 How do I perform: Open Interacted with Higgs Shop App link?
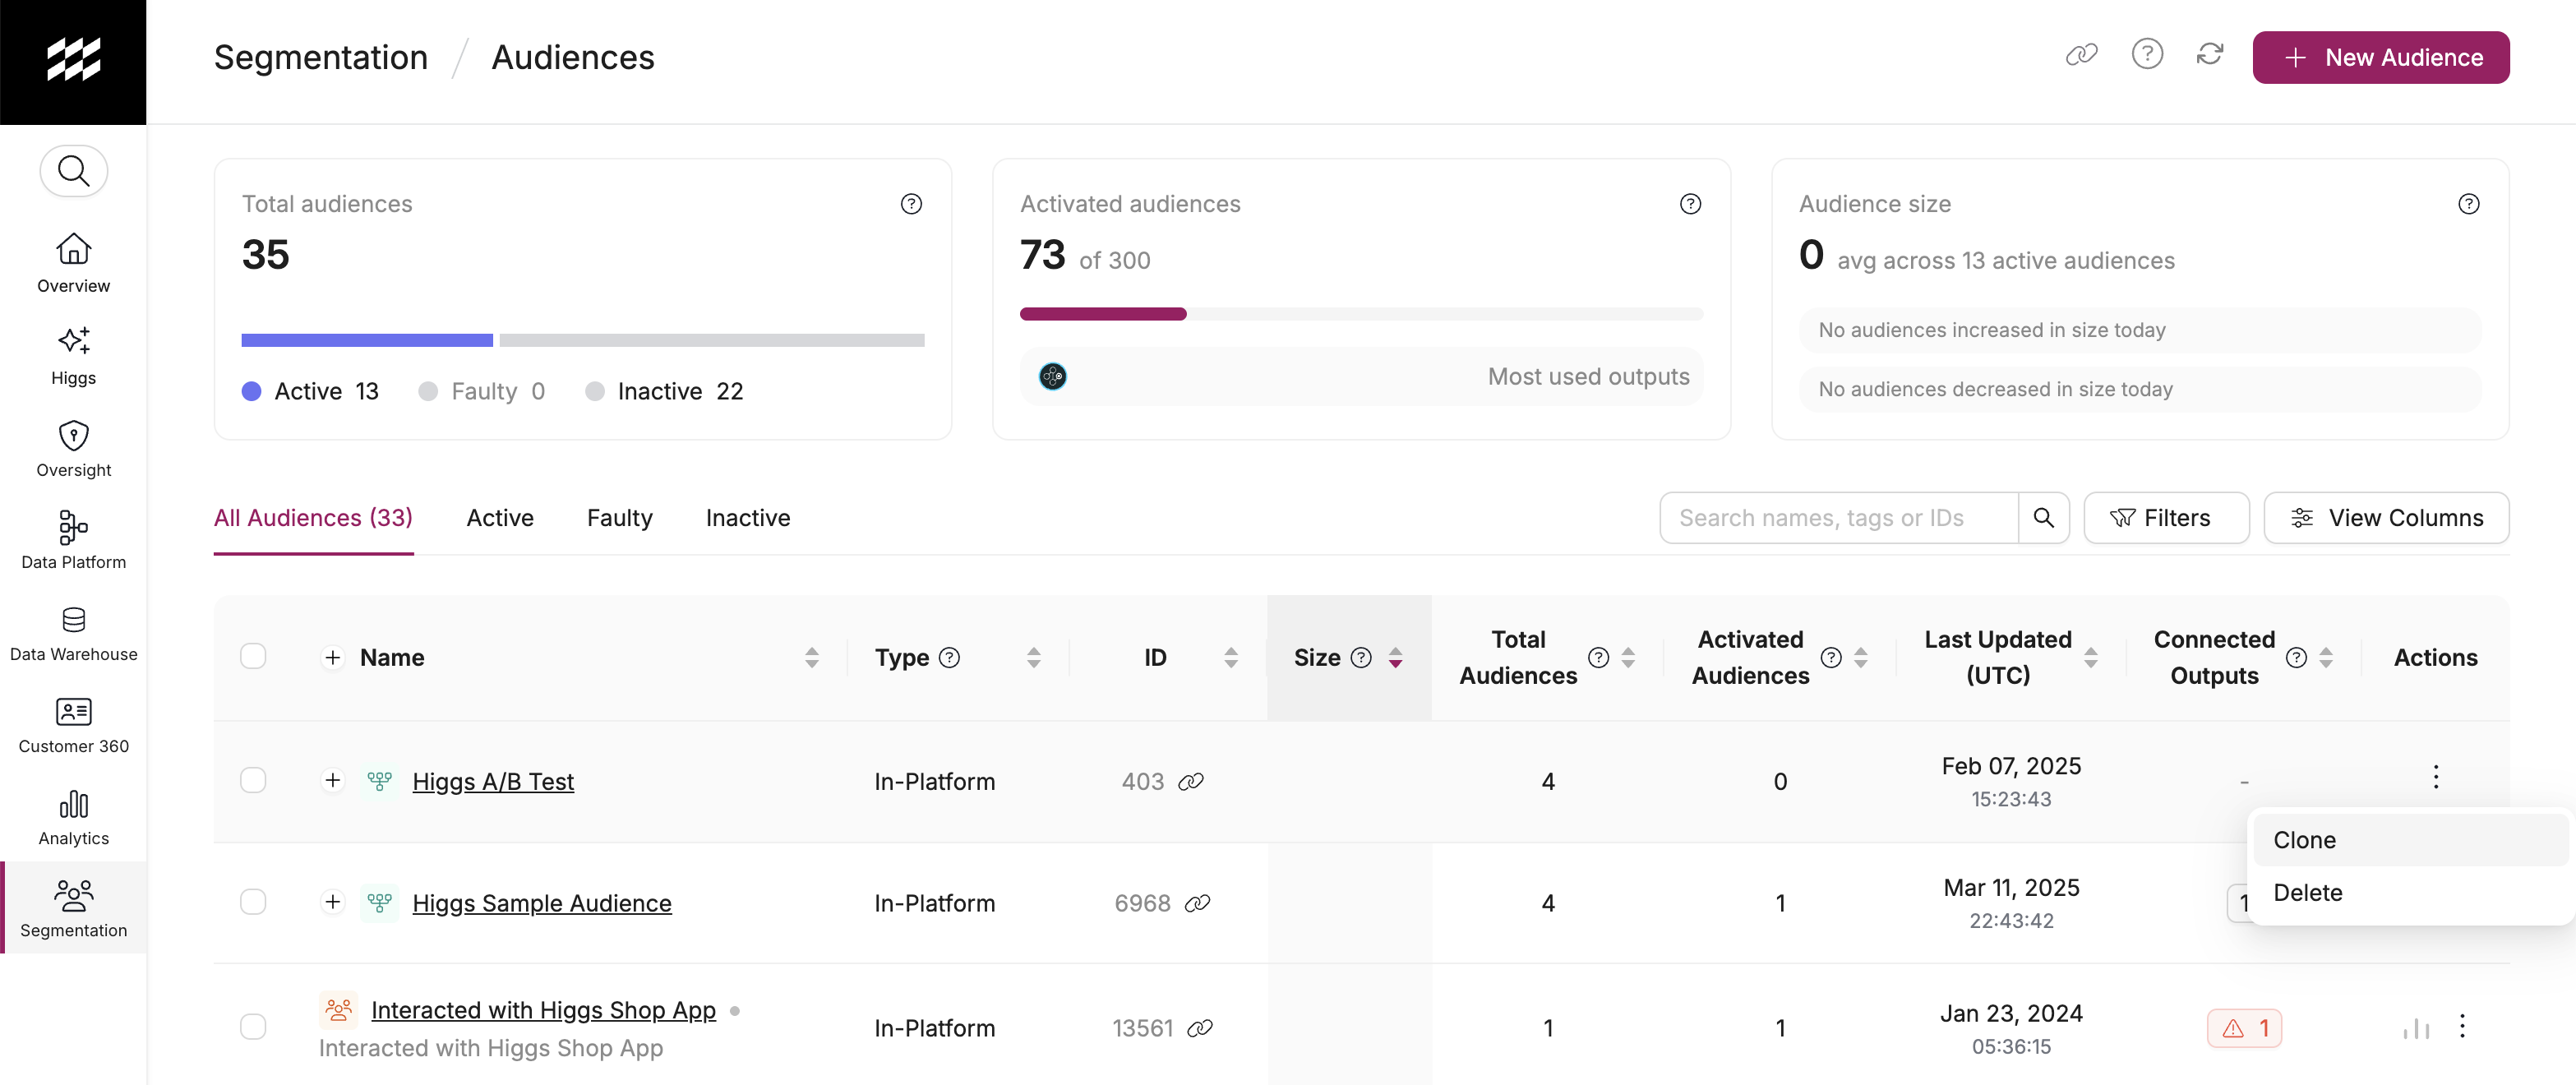(x=543, y=1011)
